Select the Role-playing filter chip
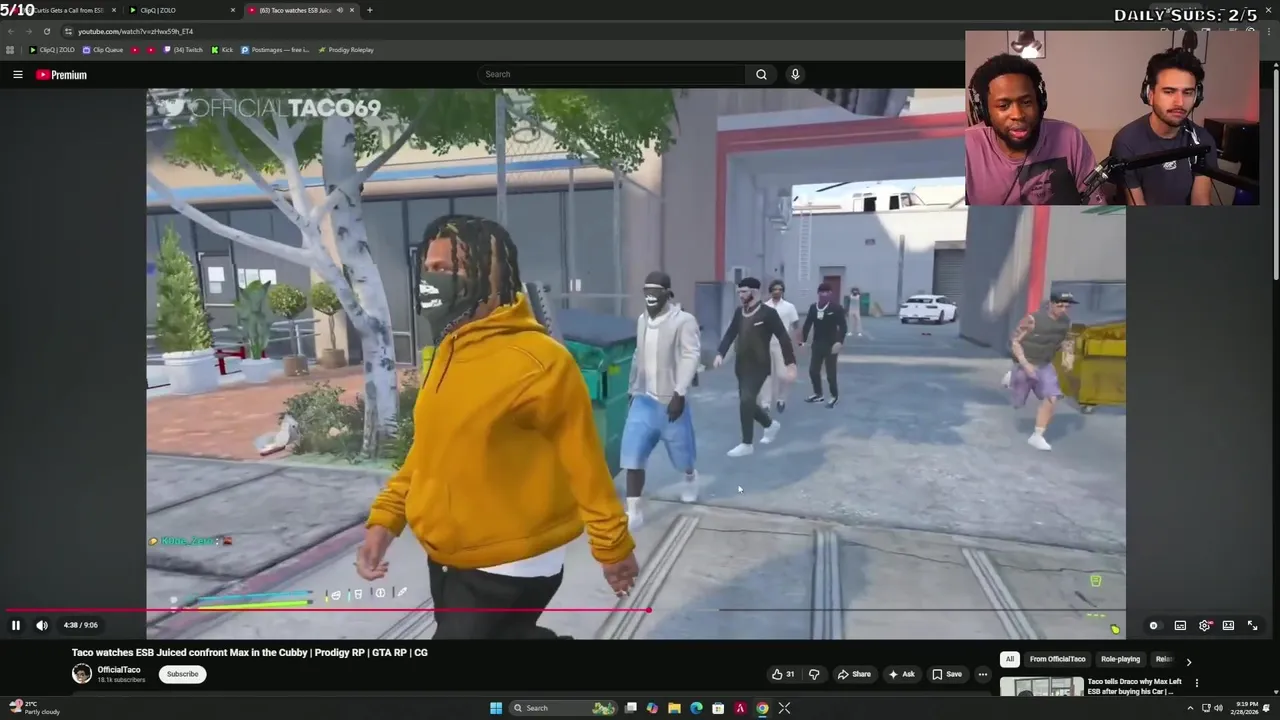This screenshot has width=1280, height=720. pos(1120,659)
